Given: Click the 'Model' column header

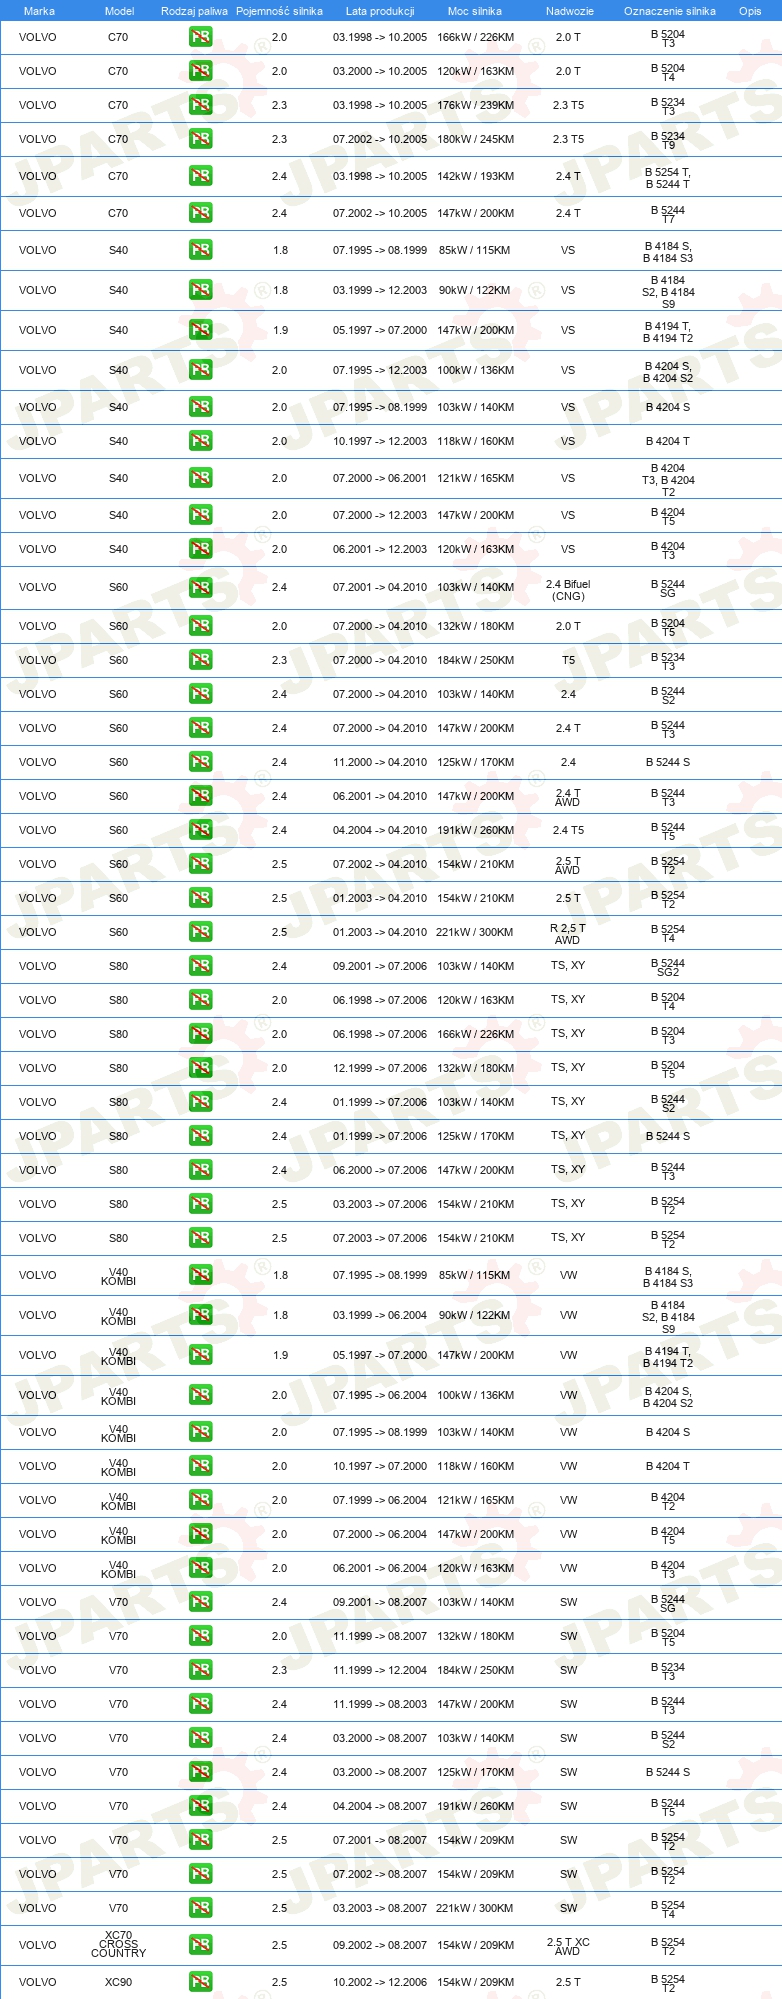Looking at the screenshot, I should pos(119,11).
